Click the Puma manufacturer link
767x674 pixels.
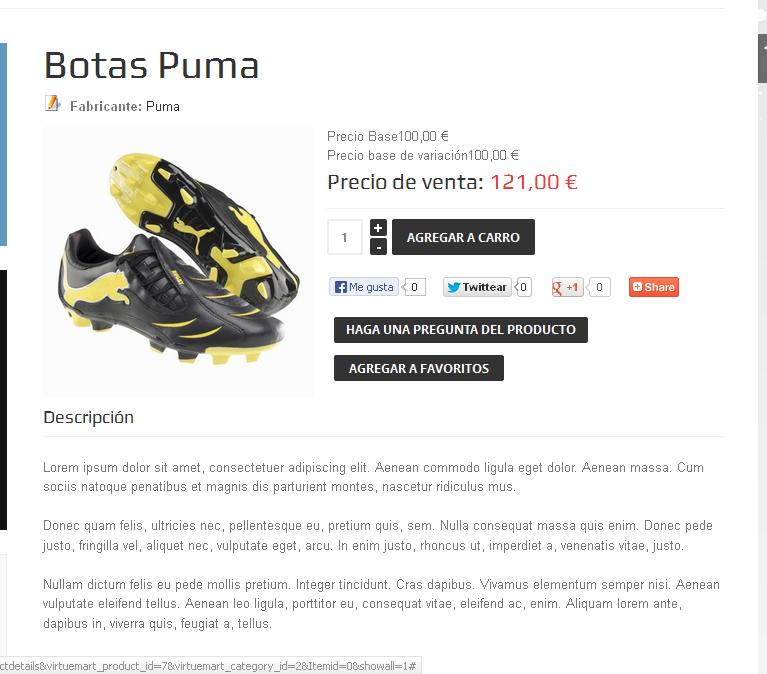(163, 107)
